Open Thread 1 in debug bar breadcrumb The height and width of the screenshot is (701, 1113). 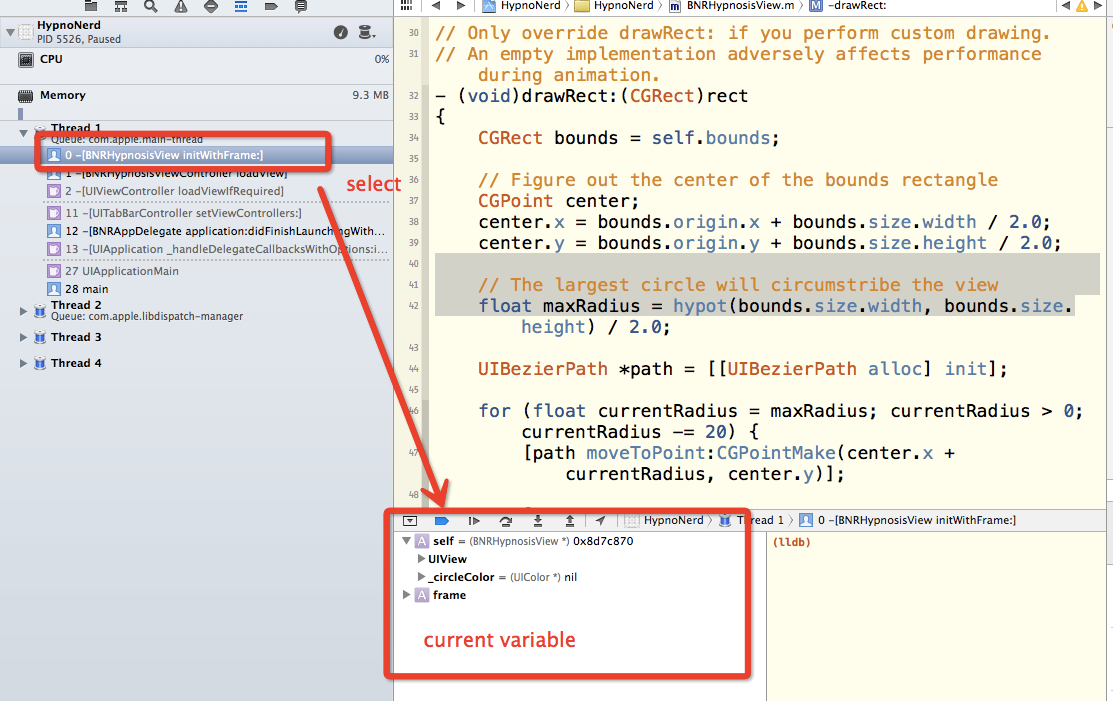coord(752,521)
